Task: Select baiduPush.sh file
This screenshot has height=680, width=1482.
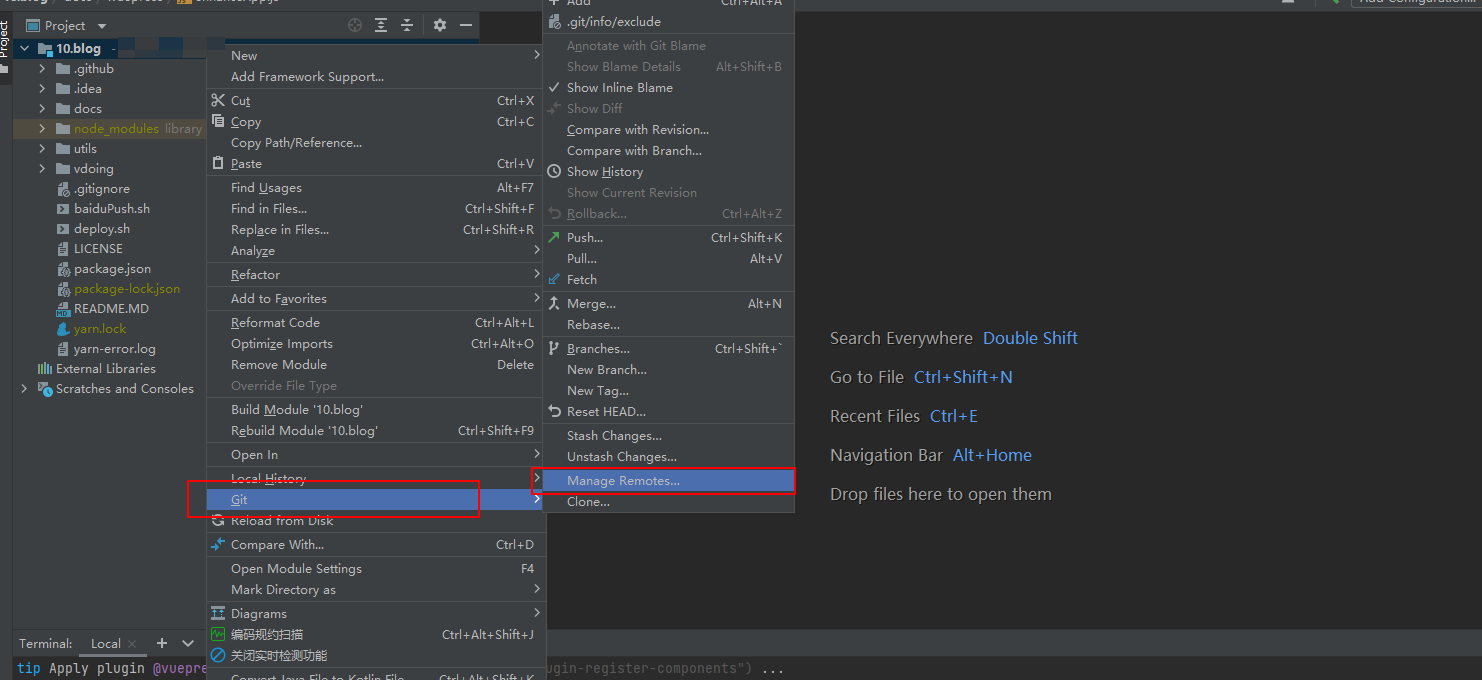Action: 112,209
